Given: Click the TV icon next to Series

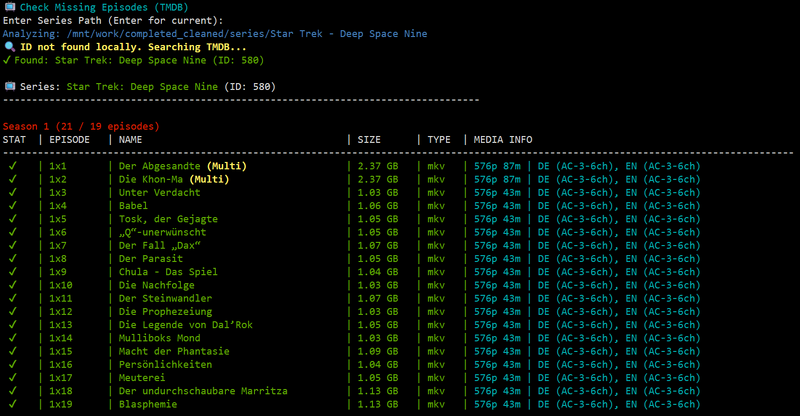Looking at the screenshot, I should click(x=10, y=86).
